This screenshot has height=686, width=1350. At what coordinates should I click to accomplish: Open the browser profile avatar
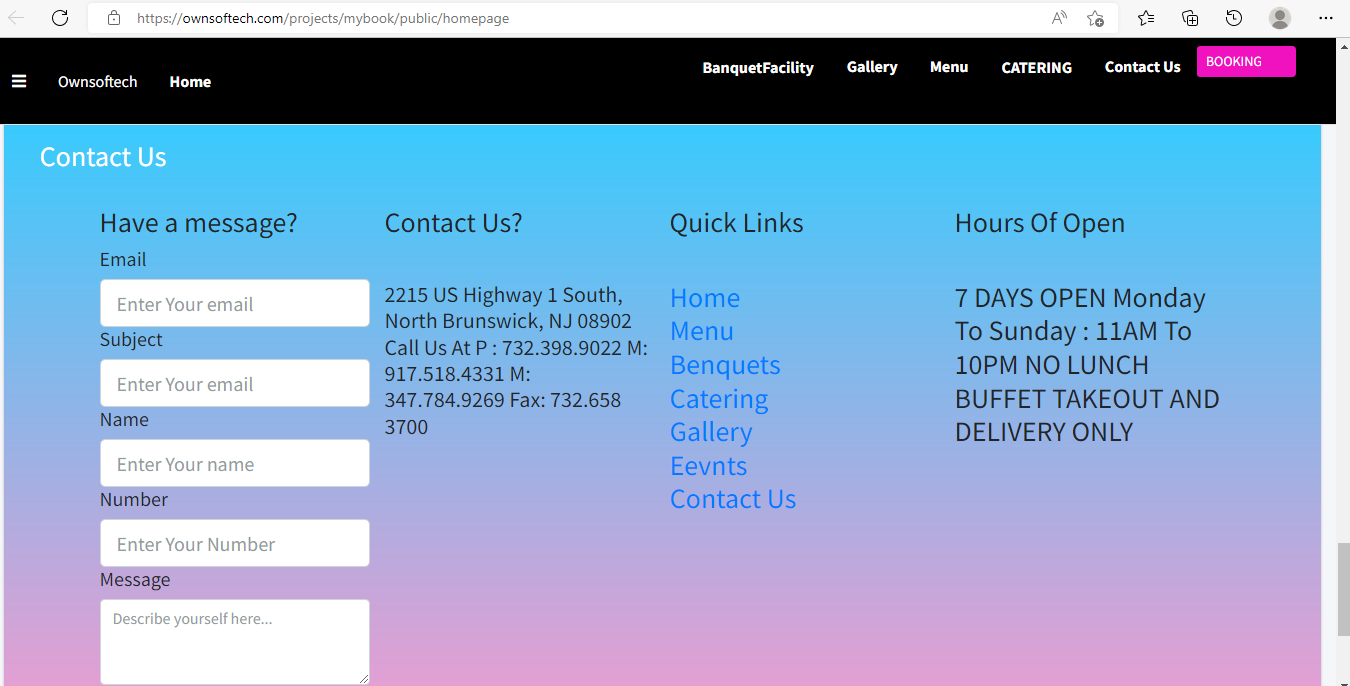(x=1279, y=18)
